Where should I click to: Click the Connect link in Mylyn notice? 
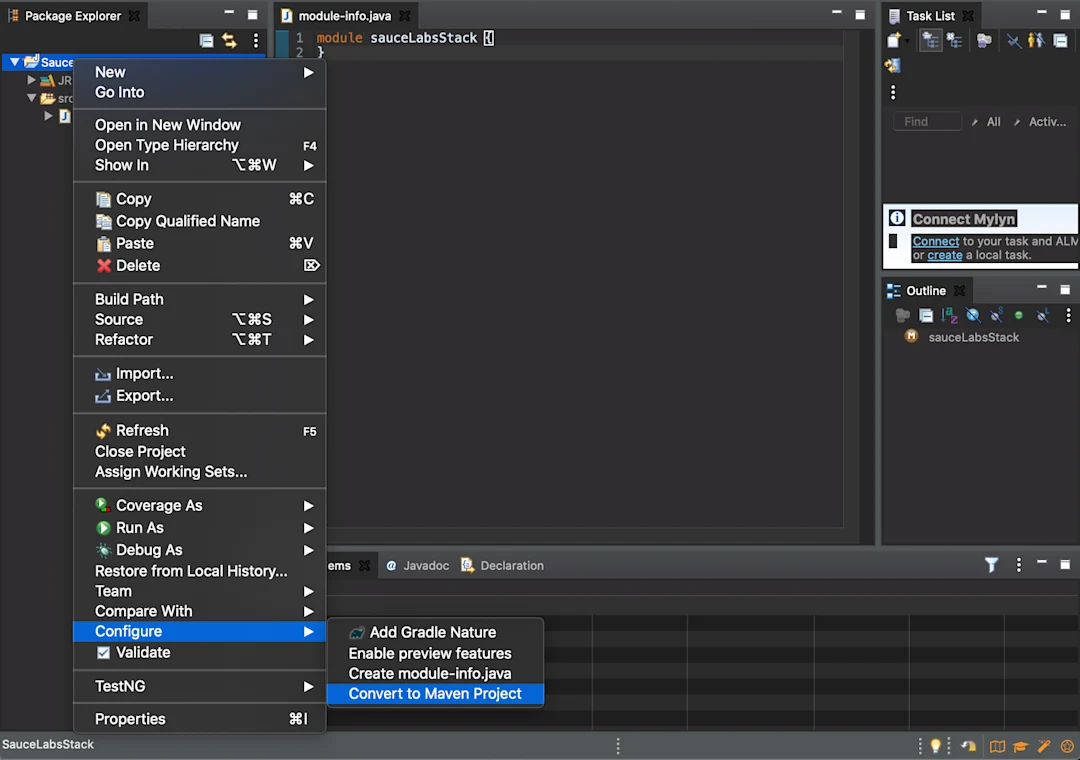(935, 241)
